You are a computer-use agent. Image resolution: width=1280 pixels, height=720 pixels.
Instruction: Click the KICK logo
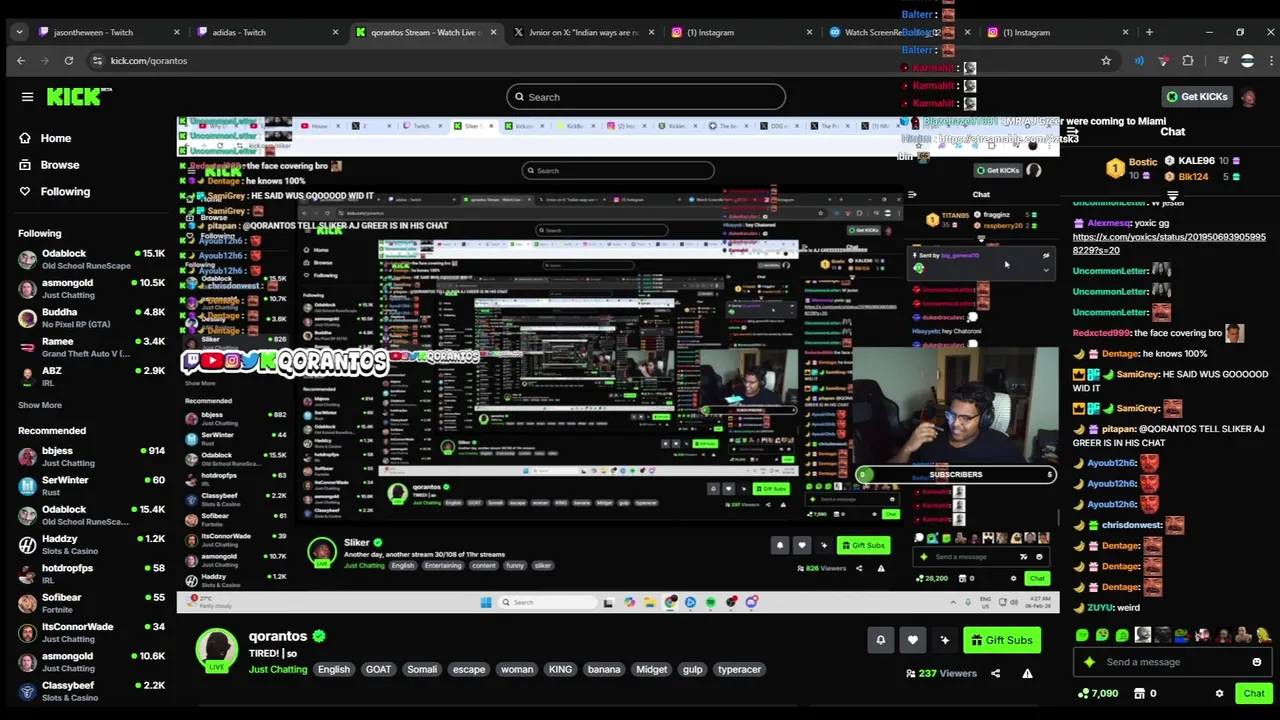[x=78, y=97]
